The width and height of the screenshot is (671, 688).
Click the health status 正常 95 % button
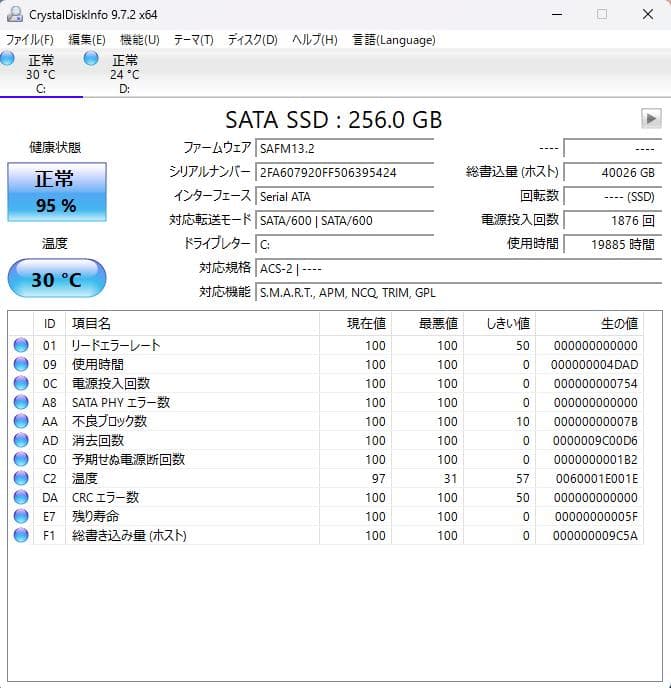coord(57,192)
